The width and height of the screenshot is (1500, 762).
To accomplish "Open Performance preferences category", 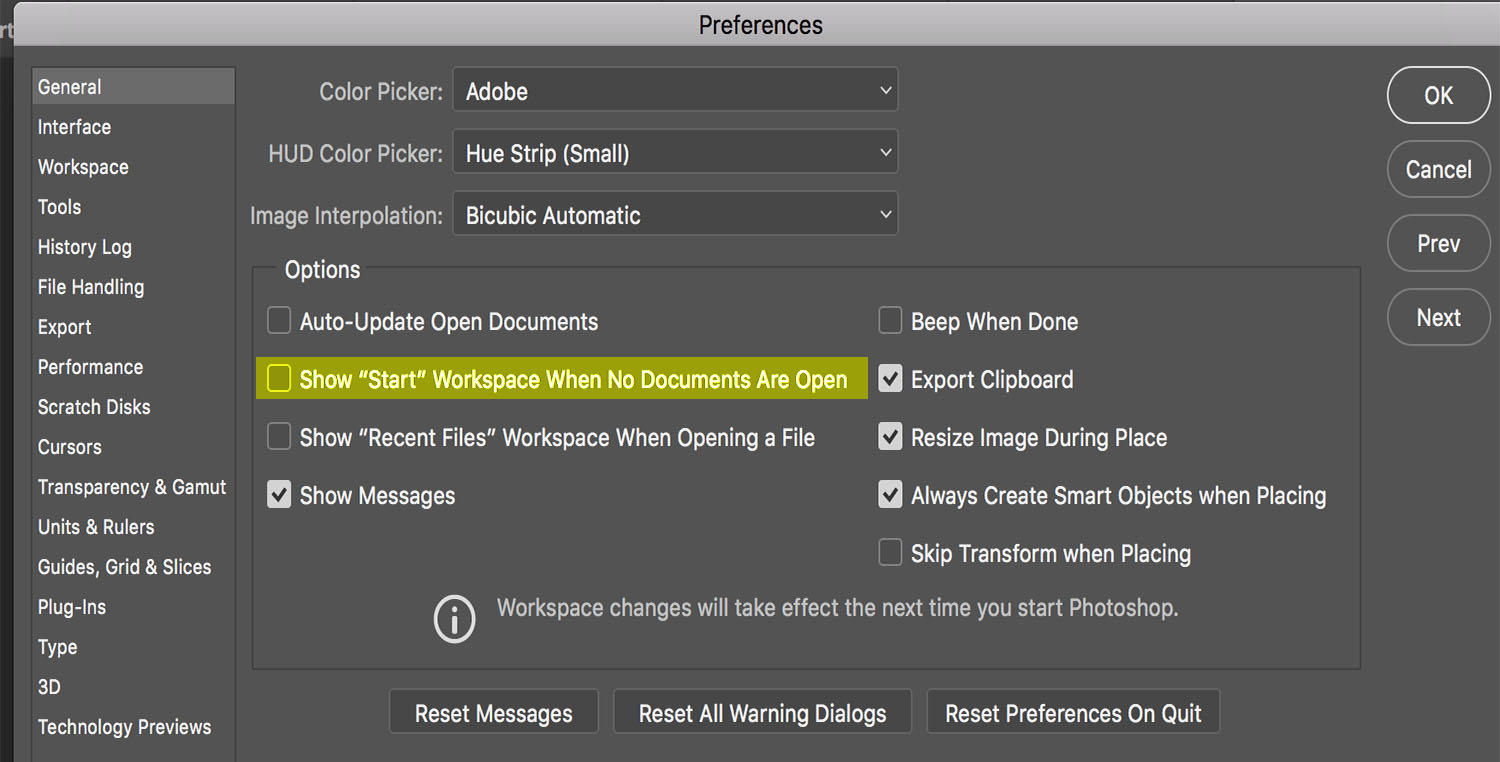I will tap(90, 367).
